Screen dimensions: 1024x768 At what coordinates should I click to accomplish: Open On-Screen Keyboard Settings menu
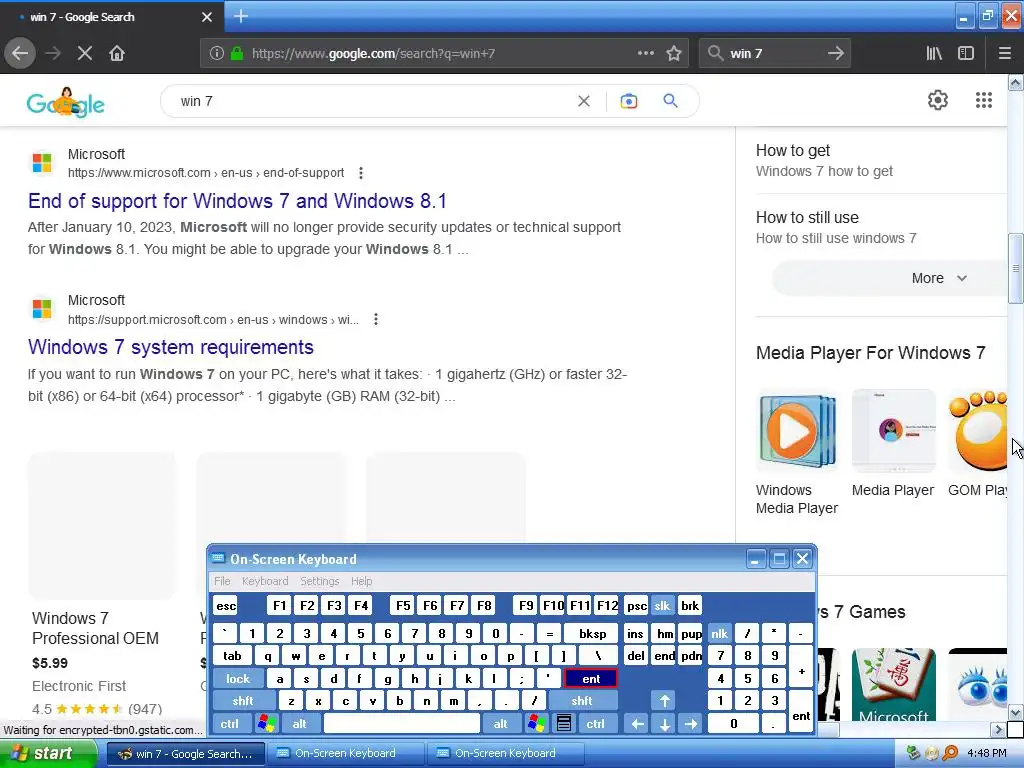coord(319,581)
